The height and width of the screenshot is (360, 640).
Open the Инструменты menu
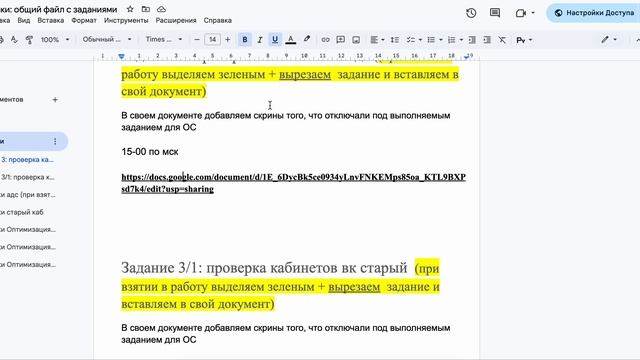coord(126,20)
